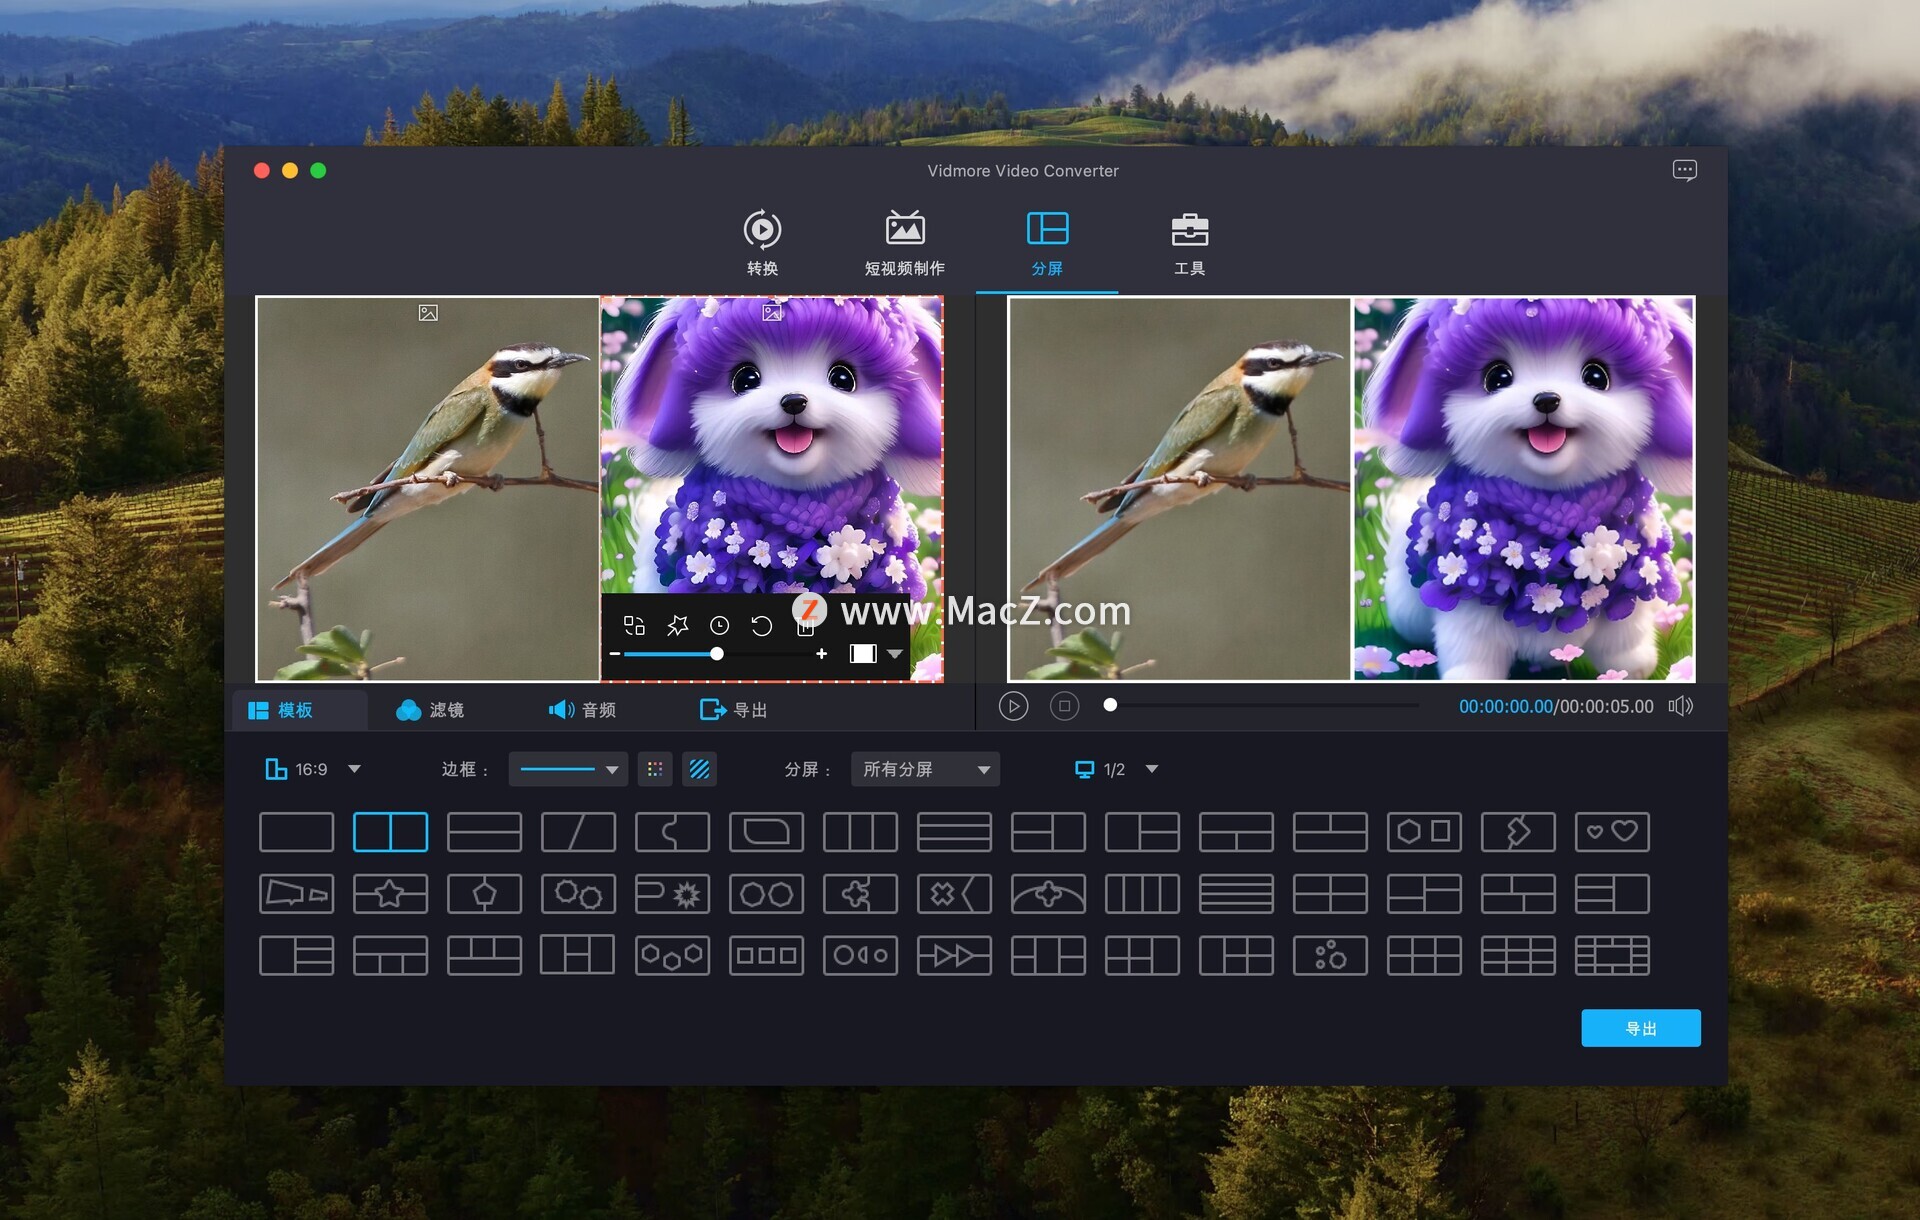Select the diagonal slash split template
1920x1220 pixels.
pos(578,832)
